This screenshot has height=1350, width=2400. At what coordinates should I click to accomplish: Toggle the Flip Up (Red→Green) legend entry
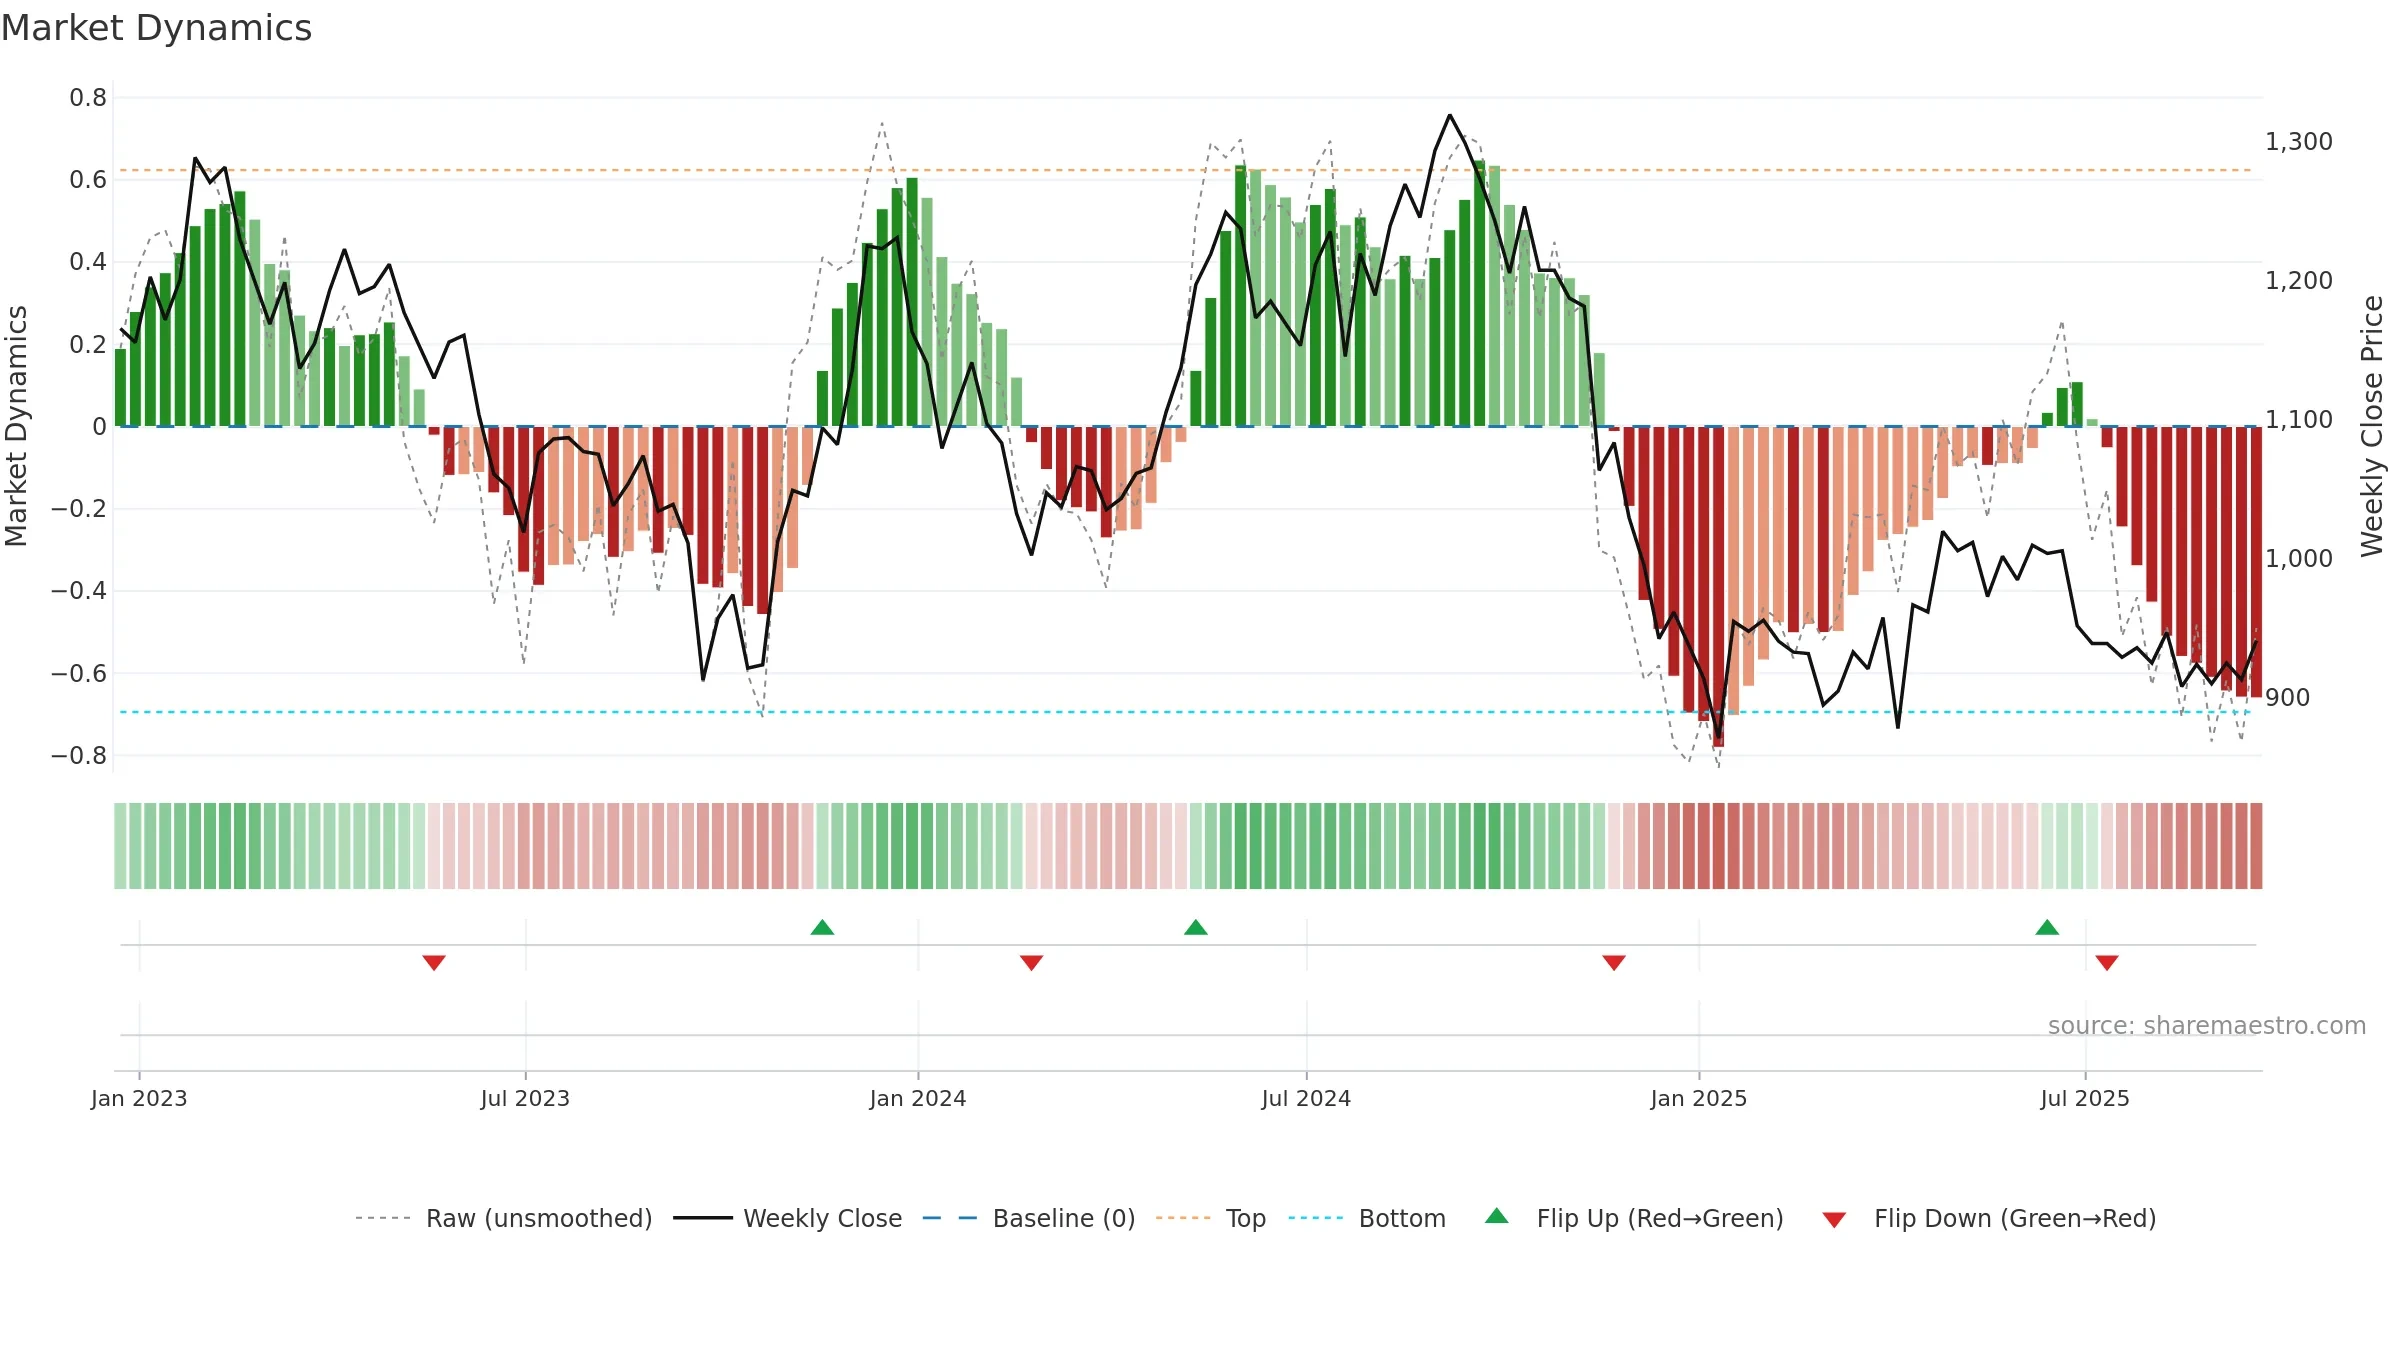[1634, 1218]
